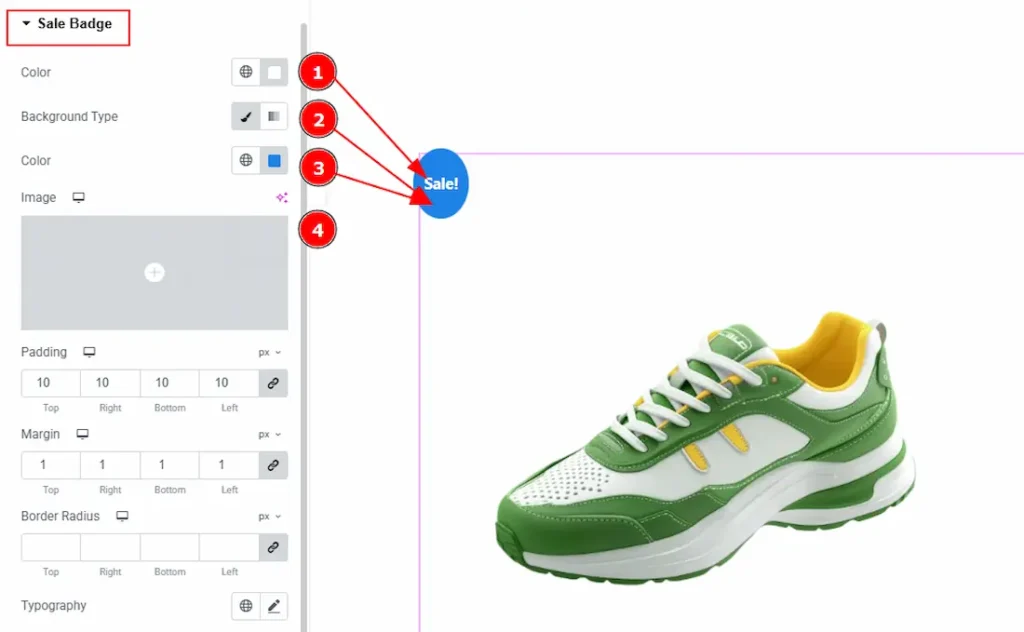This screenshot has width=1024, height=632.
Task: Click responsive device icon next to Border Radius
Action: coord(122,516)
